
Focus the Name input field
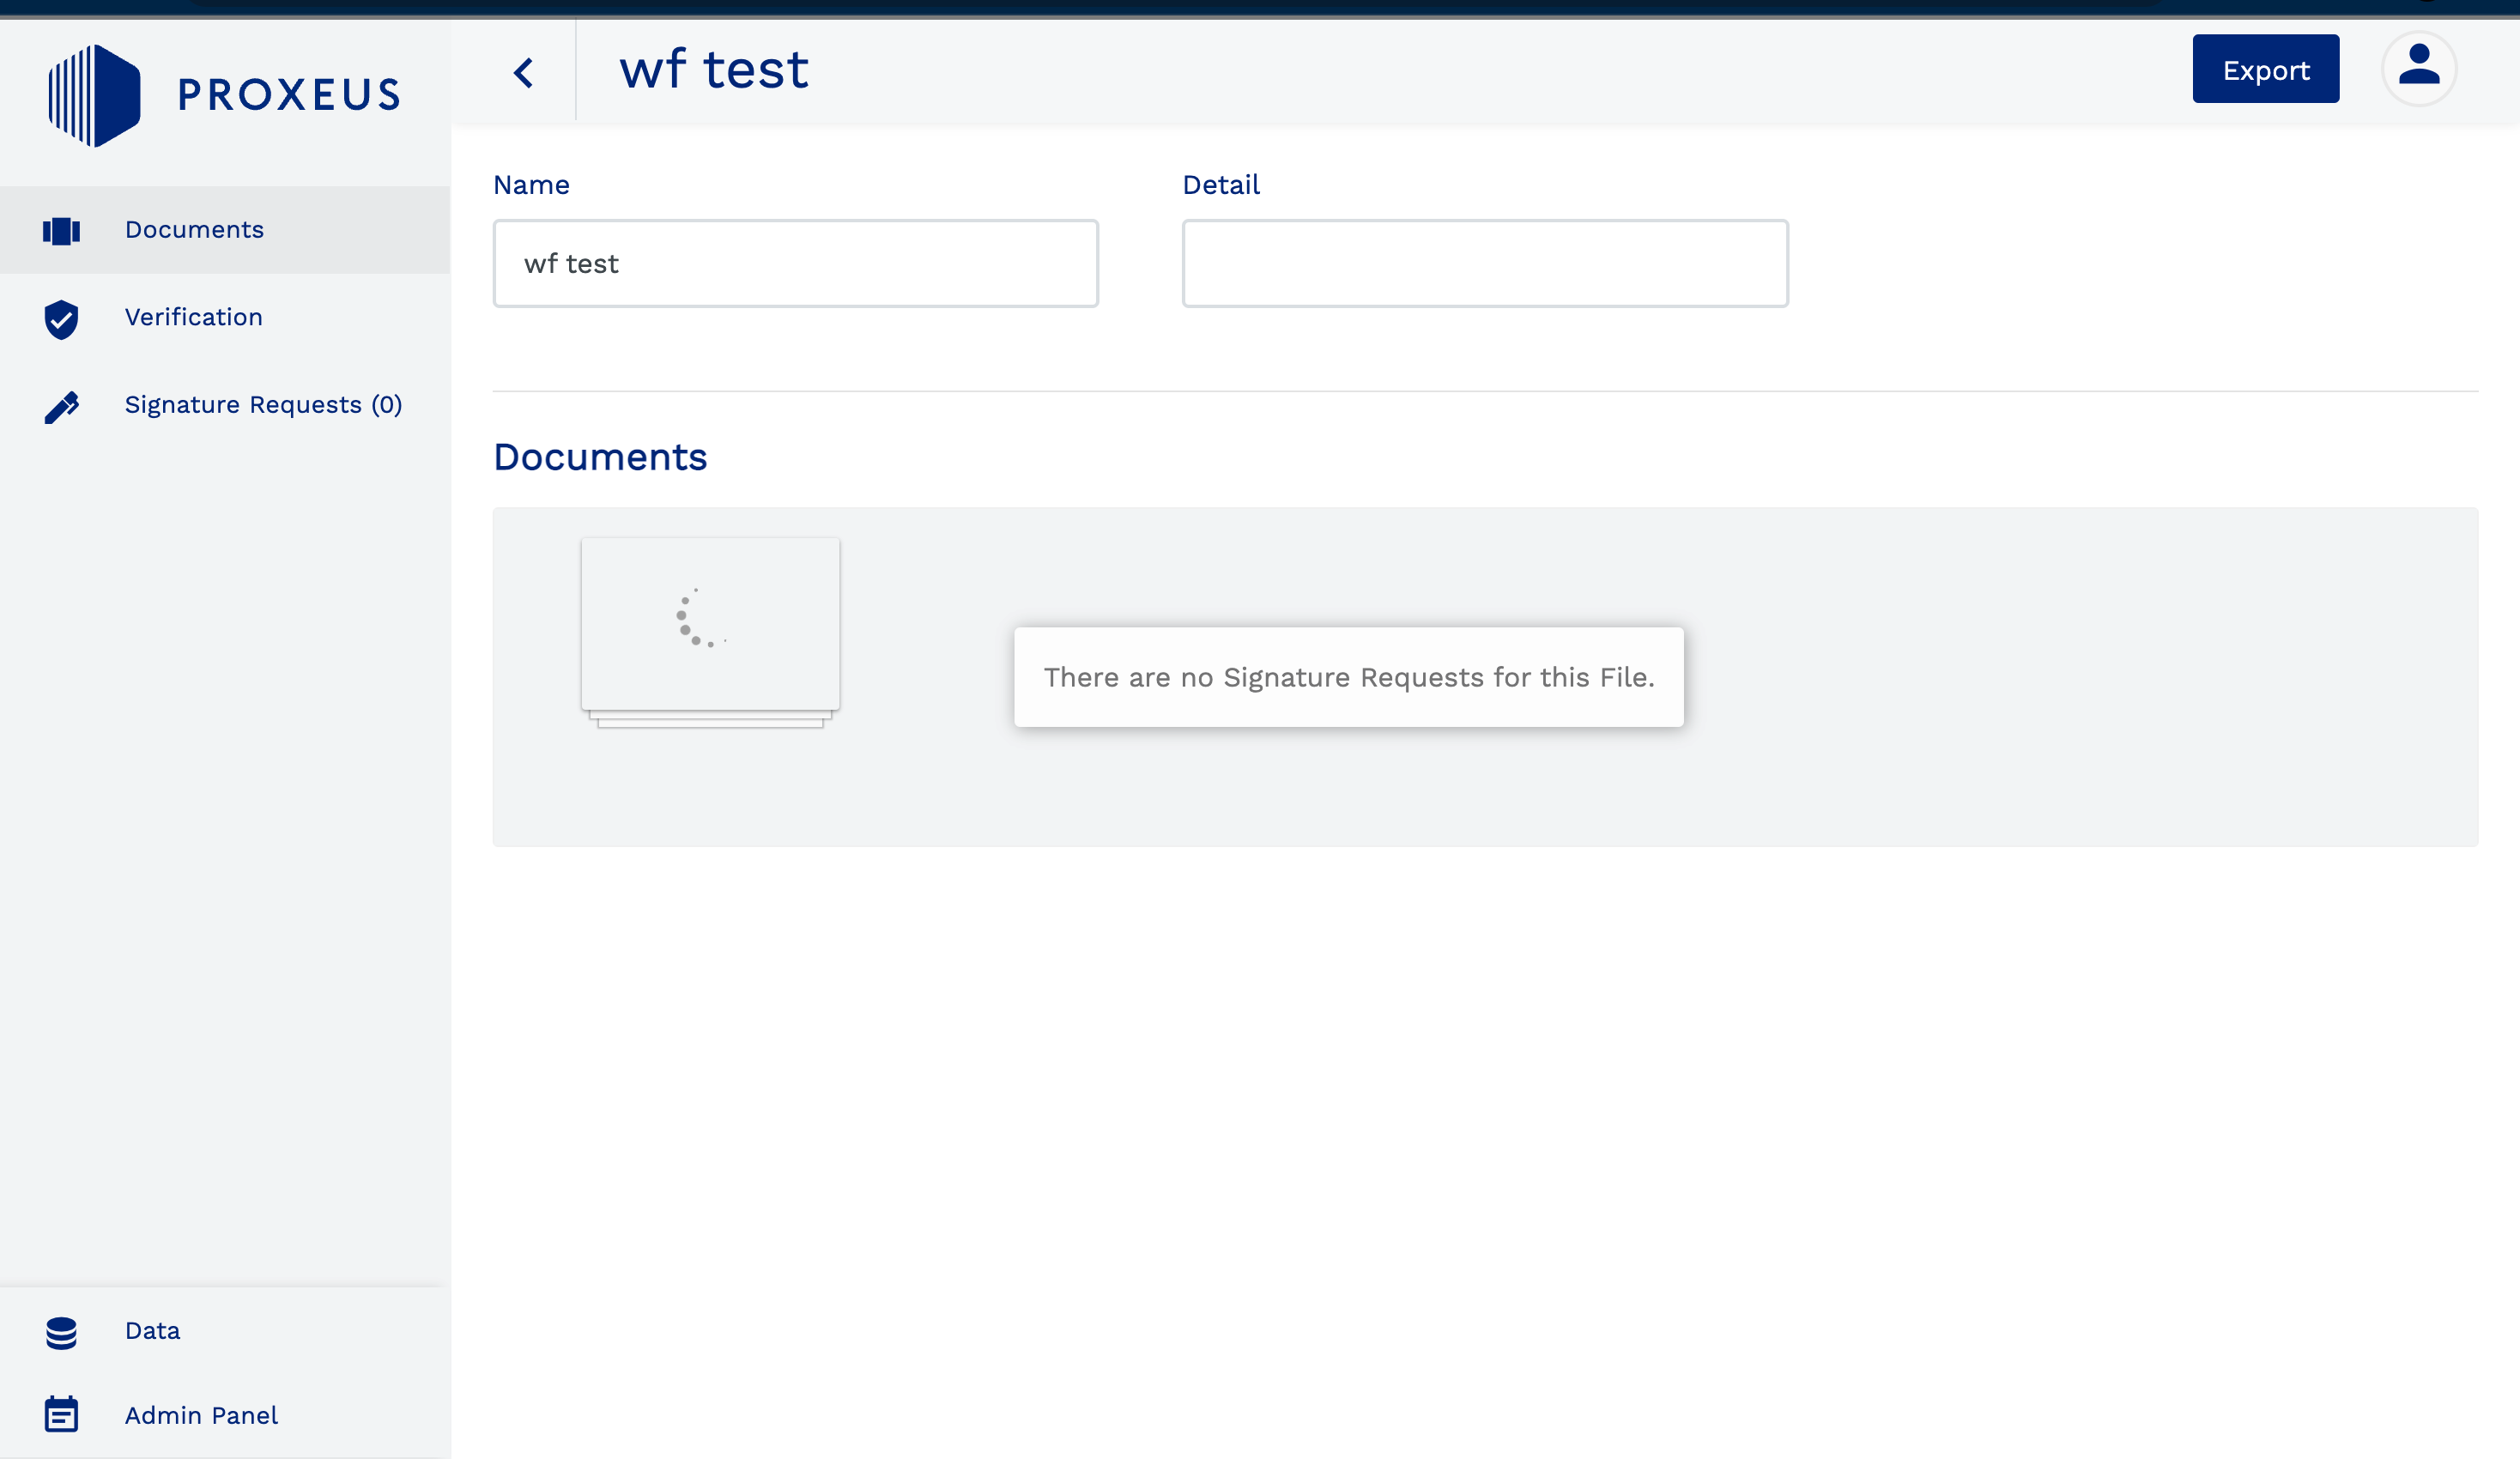[795, 264]
